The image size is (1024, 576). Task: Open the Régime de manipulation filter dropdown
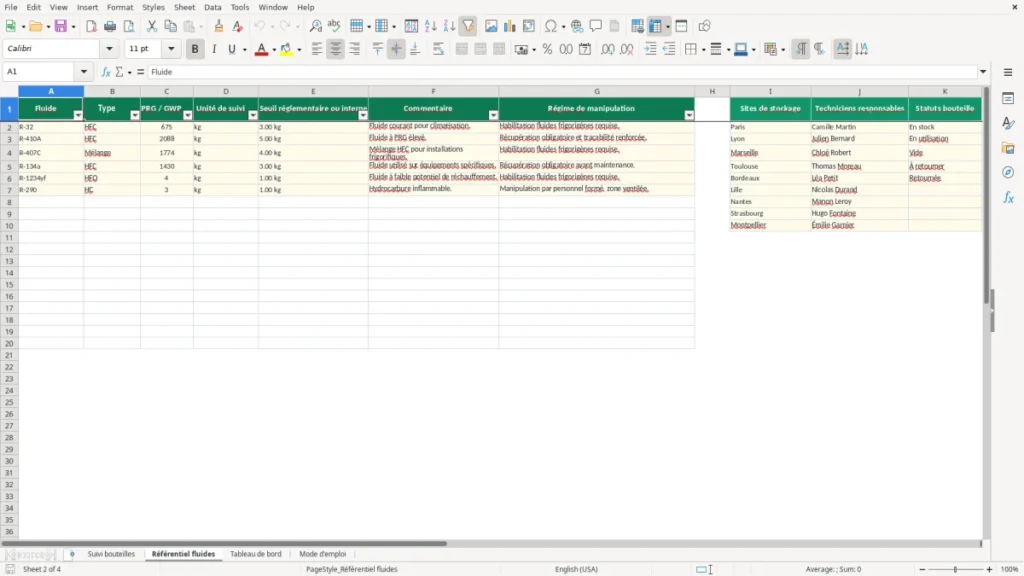coord(689,115)
